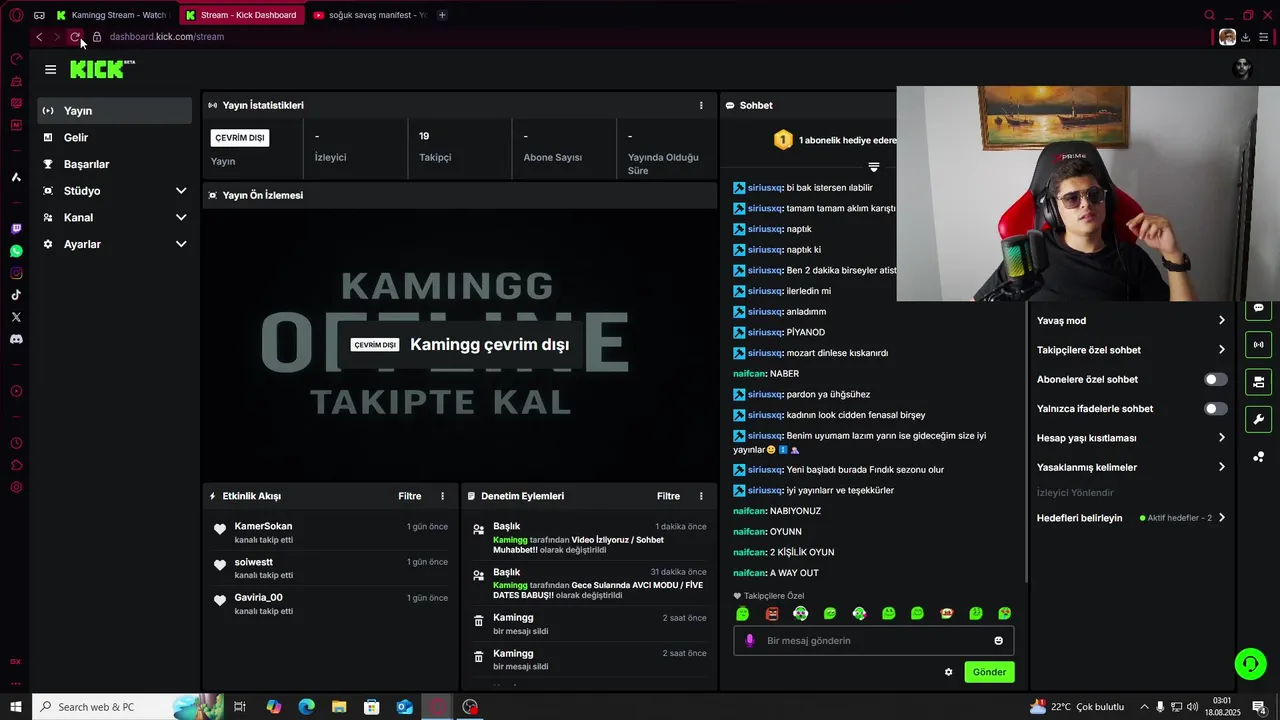1280x720 pixels.
Task: Click the ÇEVRİM DIŞI status badge in stats
Action: coord(240,138)
